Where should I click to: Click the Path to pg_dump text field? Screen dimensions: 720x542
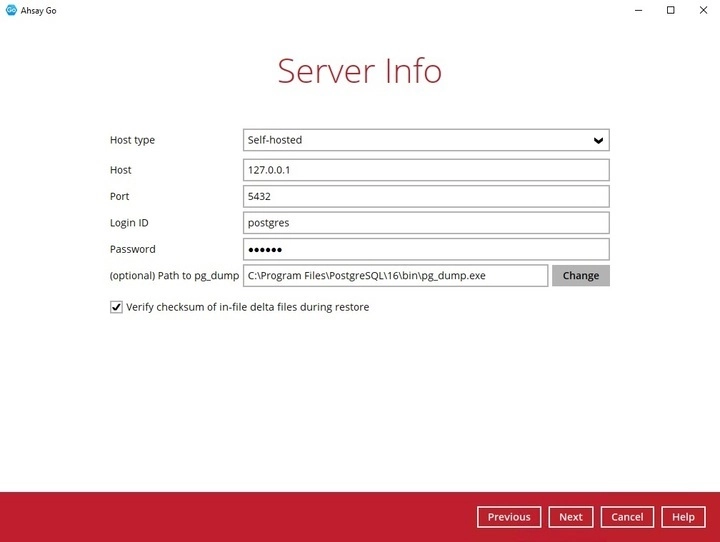pyautogui.click(x=395, y=276)
